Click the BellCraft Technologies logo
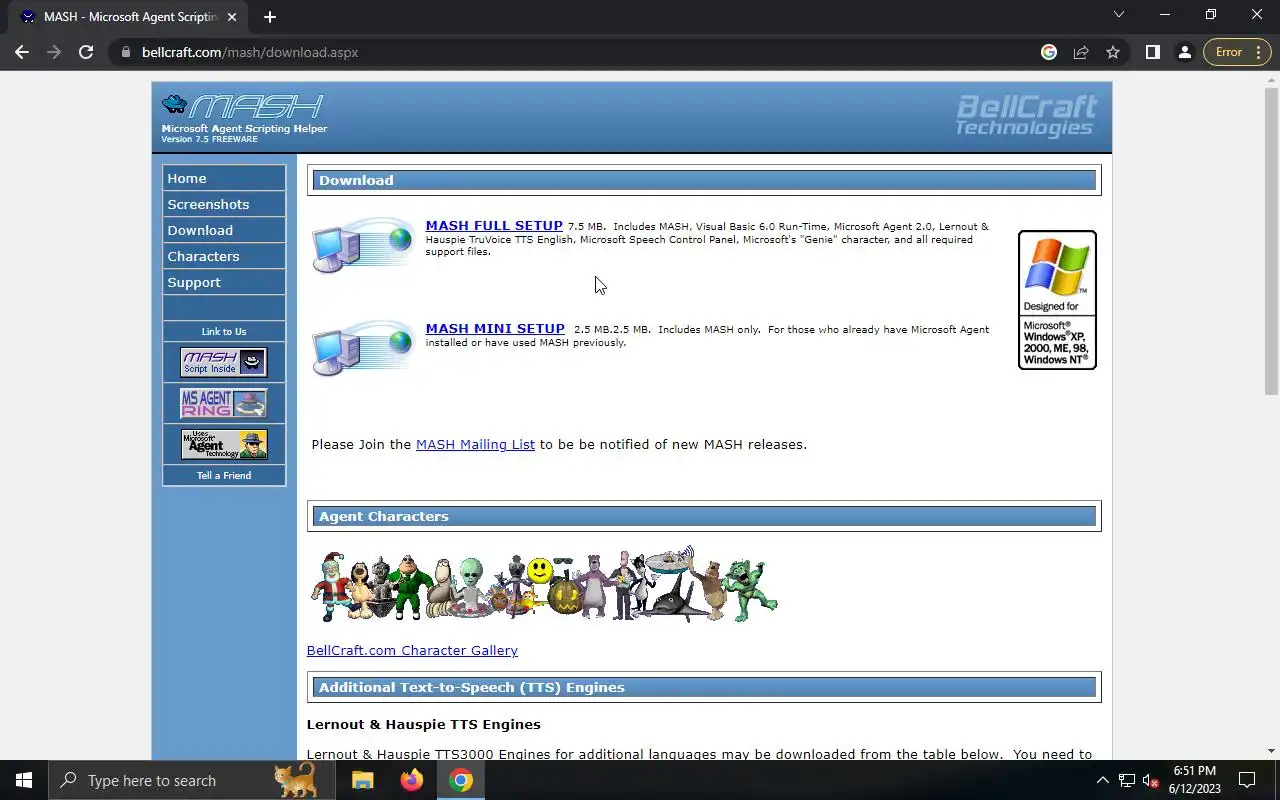Image resolution: width=1280 pixels, height=800 pixels. click(1026, 116)
